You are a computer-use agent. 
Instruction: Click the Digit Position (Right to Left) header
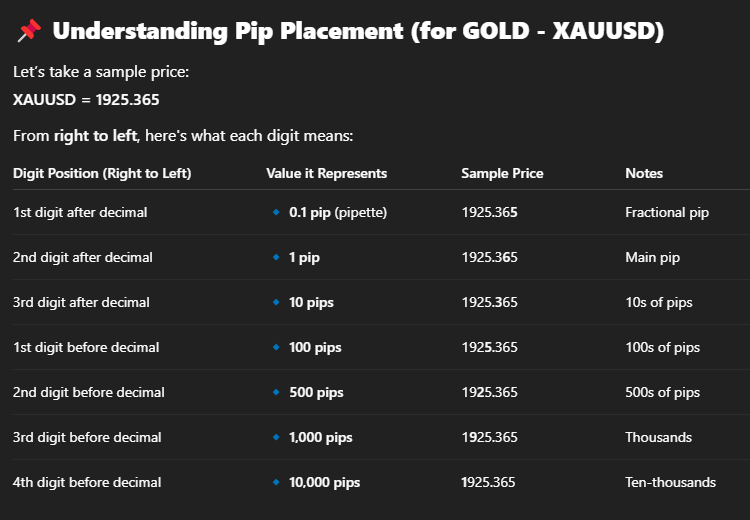(x=102, y=173)
